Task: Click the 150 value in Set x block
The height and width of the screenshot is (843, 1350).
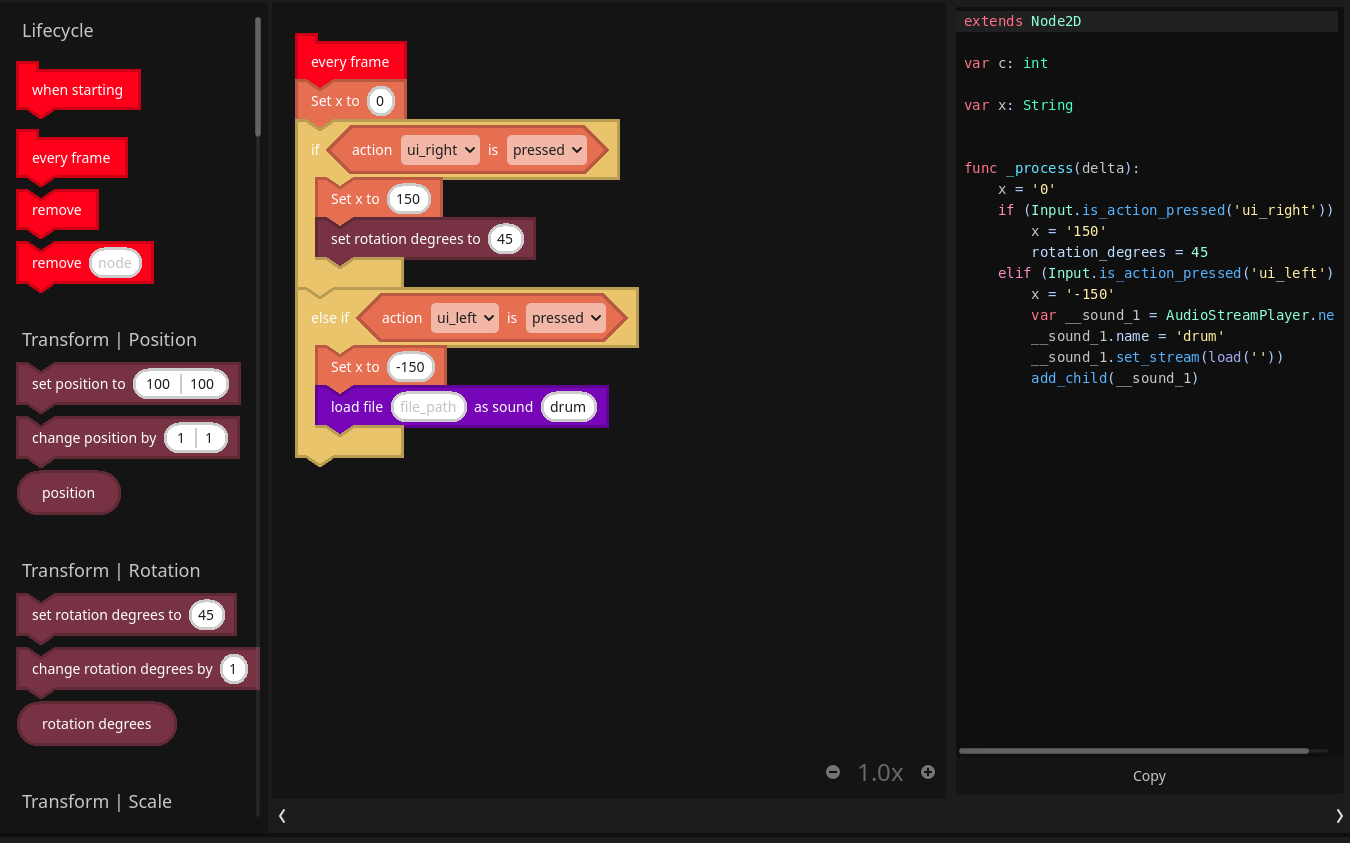Action: [408, 199]
